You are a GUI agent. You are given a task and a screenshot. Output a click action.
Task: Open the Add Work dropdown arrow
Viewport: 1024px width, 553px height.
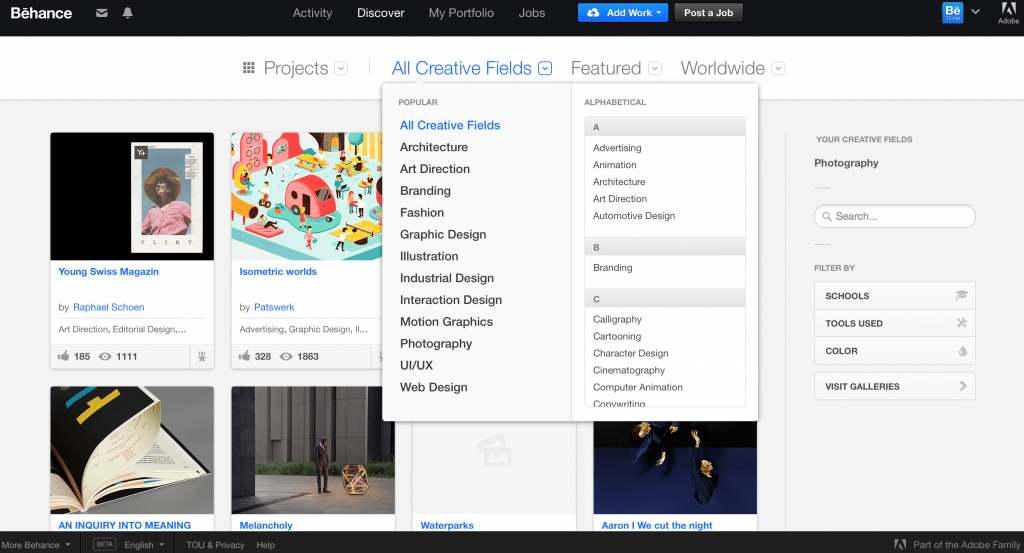(659, 12)
